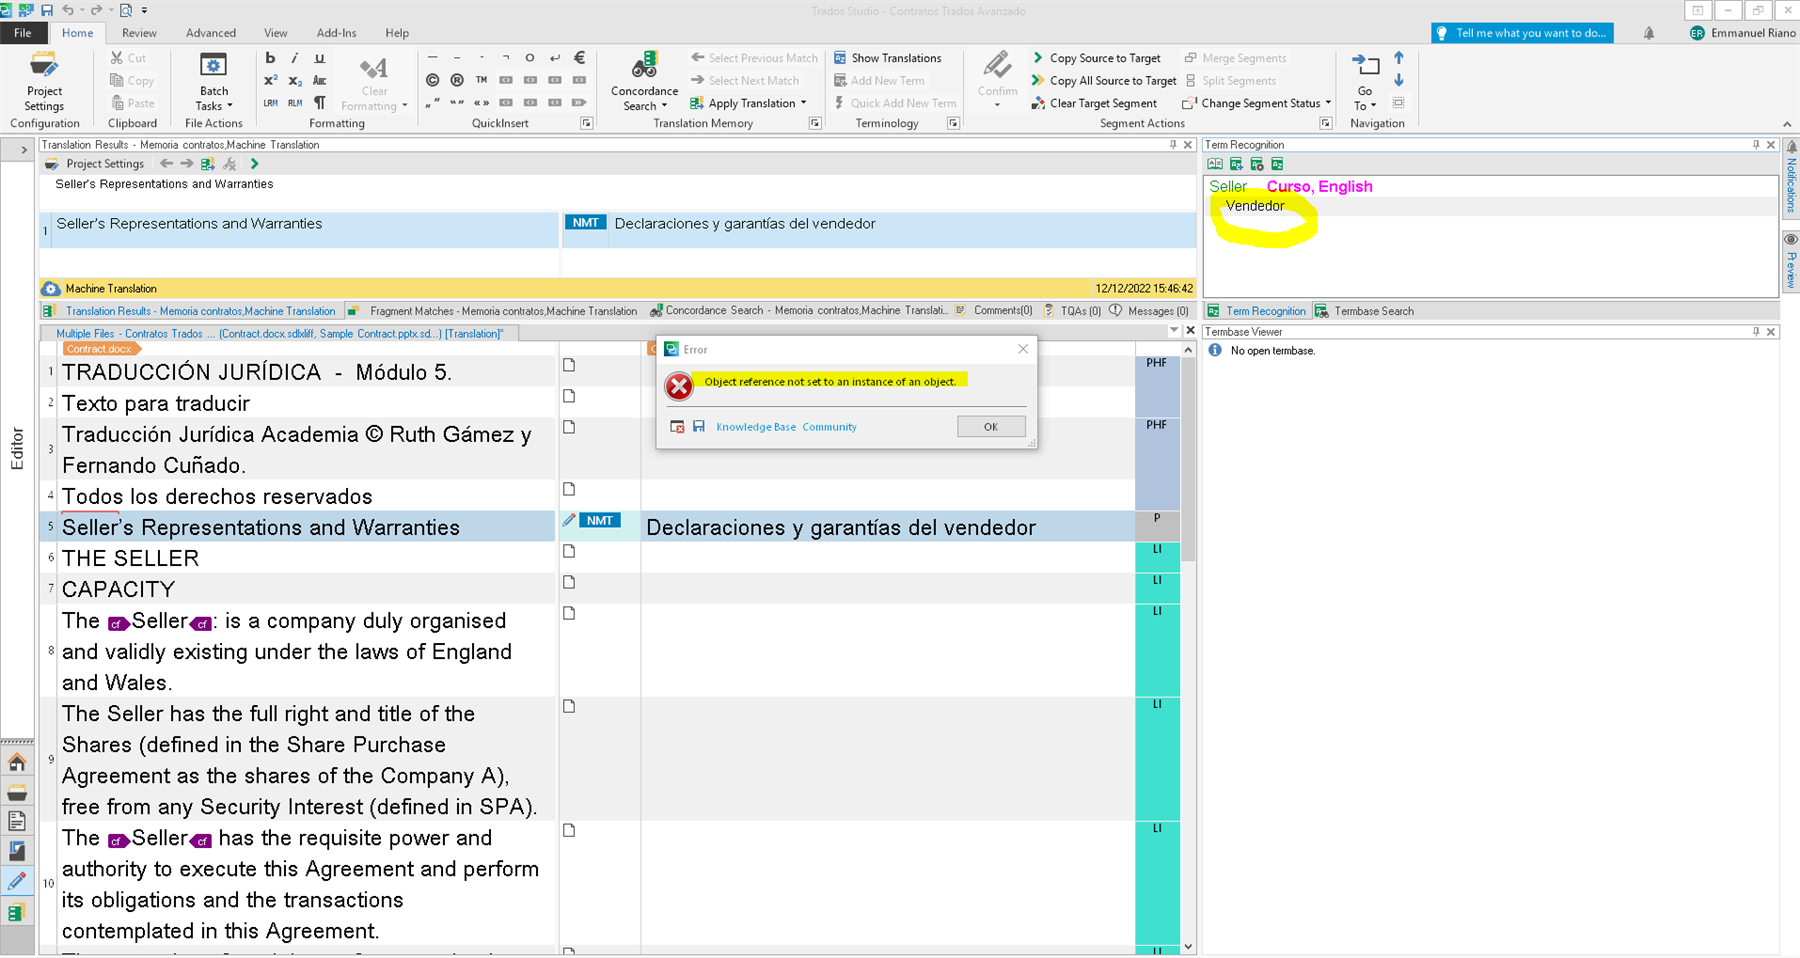Switch to the Advanced ribbon tab
This screenshot has height=958, width=1800.
tap(211, 33)
